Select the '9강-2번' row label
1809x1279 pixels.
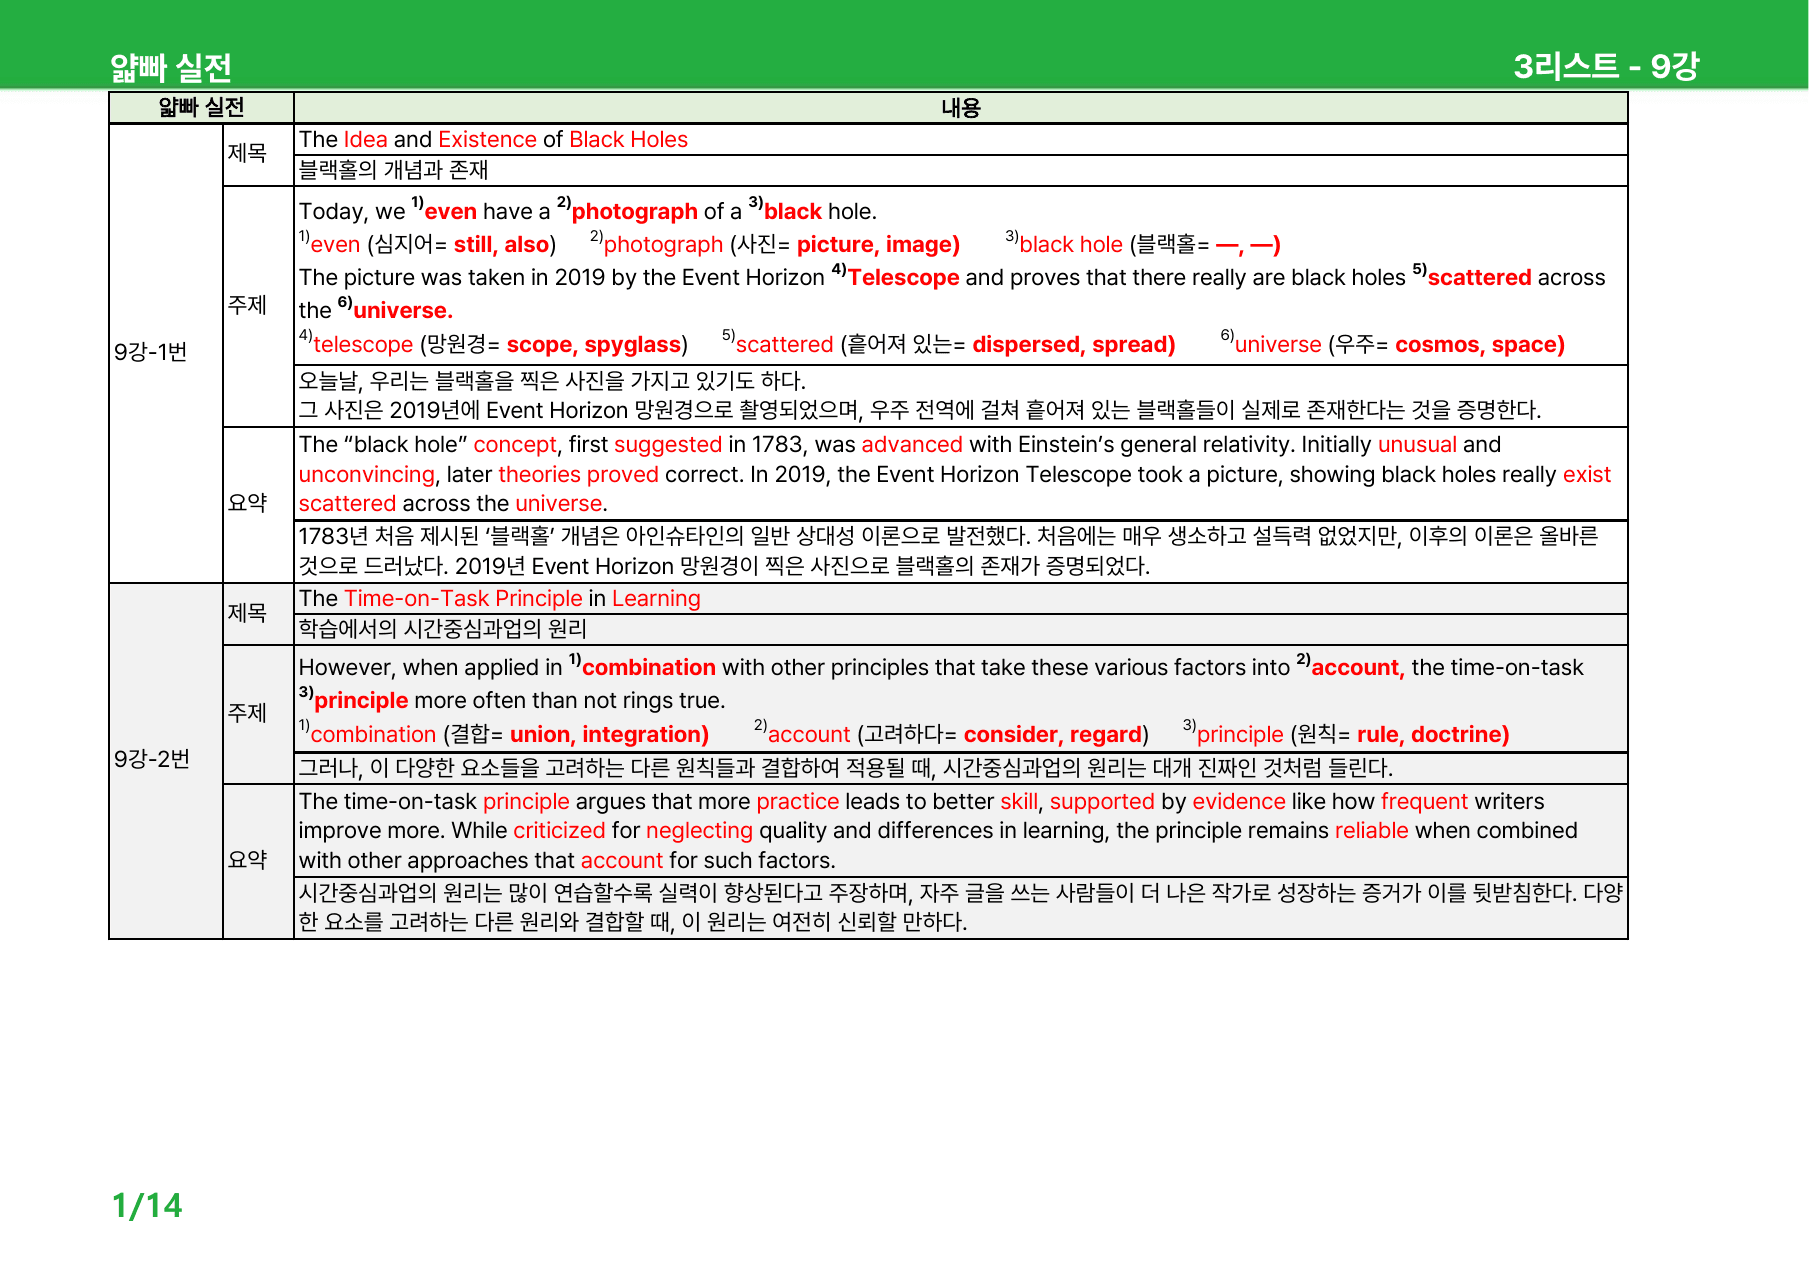coord(152,759)
